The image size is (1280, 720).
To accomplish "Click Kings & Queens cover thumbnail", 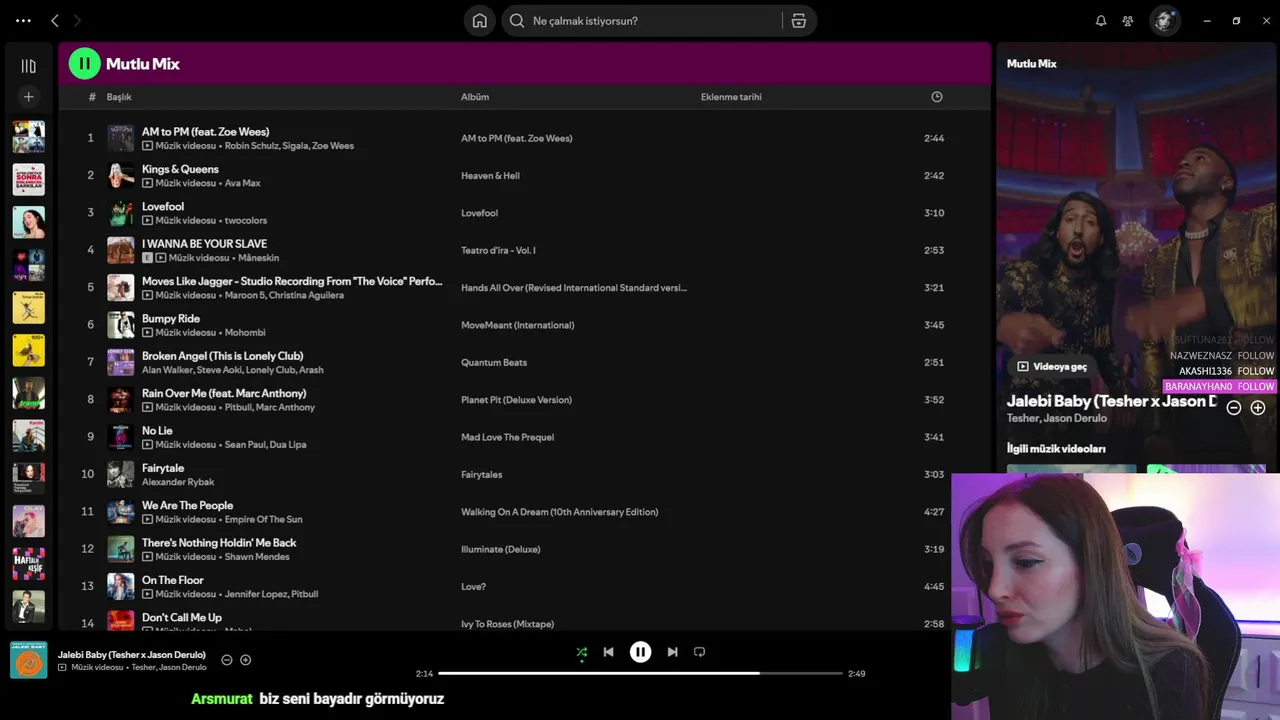I will click(x=121, y=175).
